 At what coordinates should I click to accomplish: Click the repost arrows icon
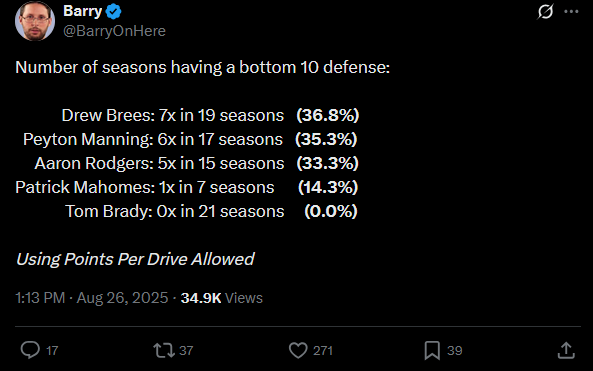click(164, 350)
